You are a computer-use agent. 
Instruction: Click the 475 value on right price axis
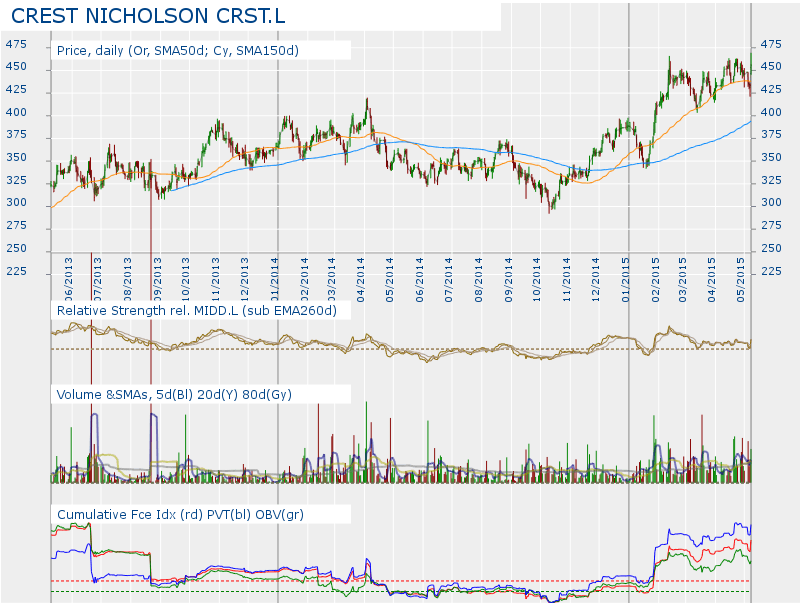771,44
